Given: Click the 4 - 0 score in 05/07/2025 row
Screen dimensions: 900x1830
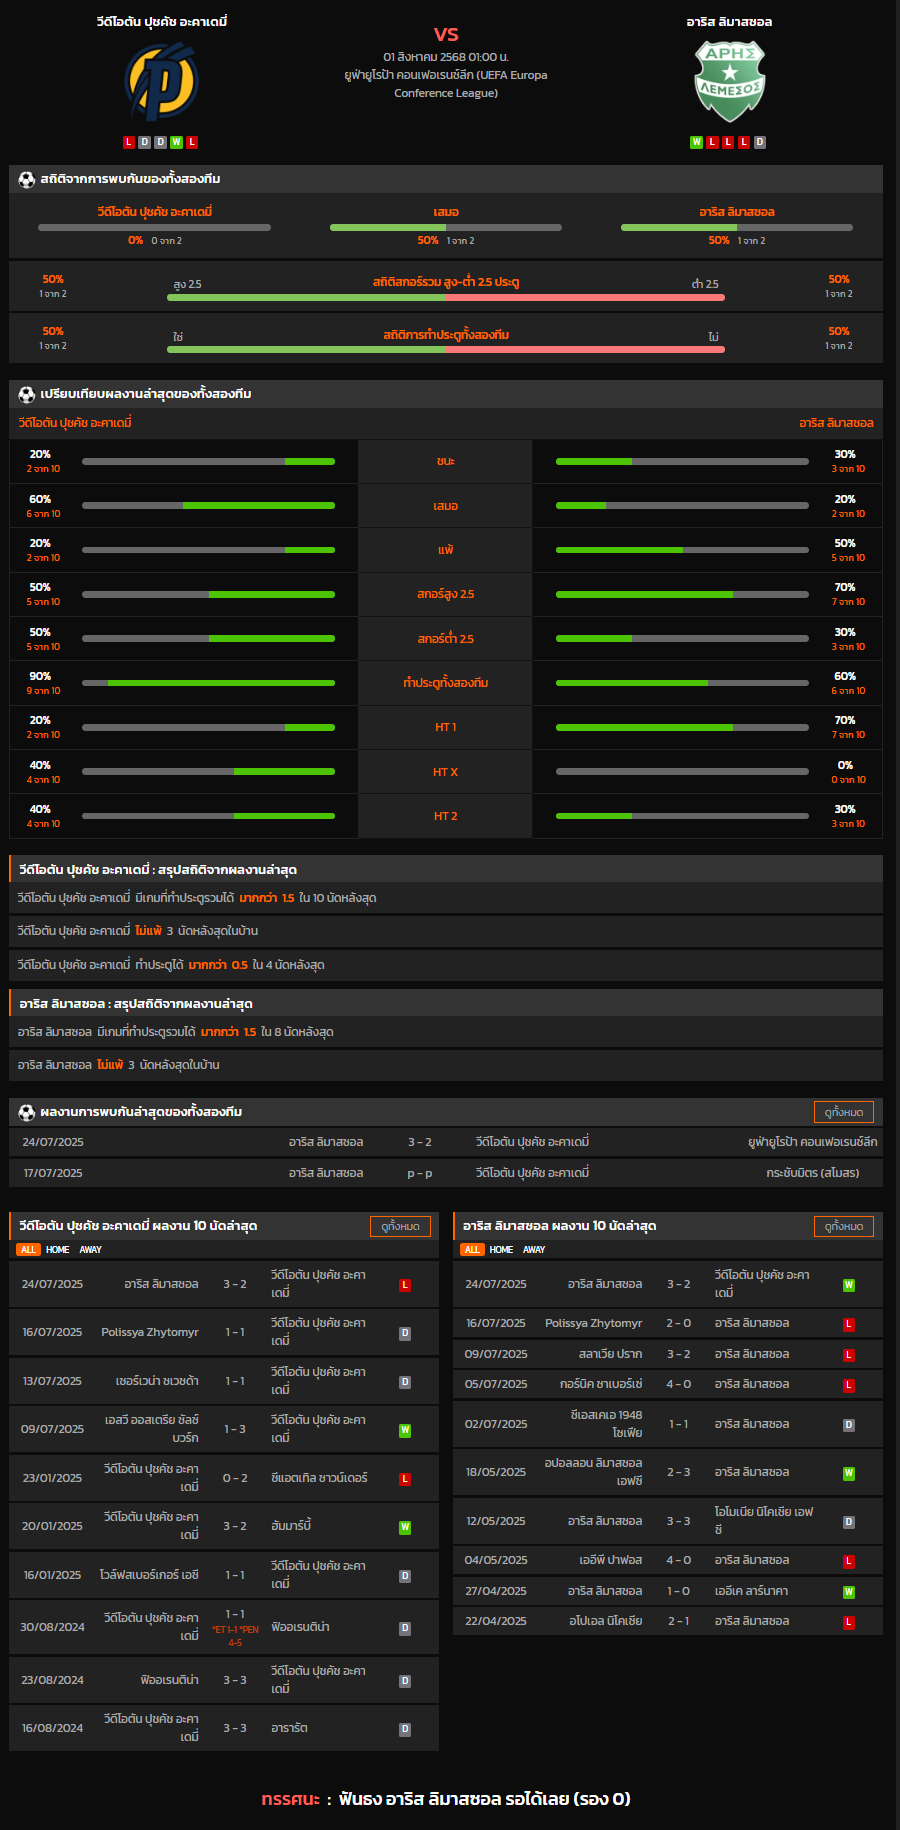Looking at the screenshot, I should pos(679,1384).
